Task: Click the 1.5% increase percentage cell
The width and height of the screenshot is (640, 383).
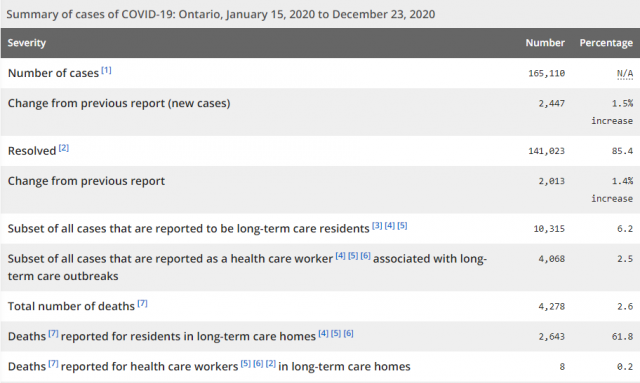Action: [612, 112]
